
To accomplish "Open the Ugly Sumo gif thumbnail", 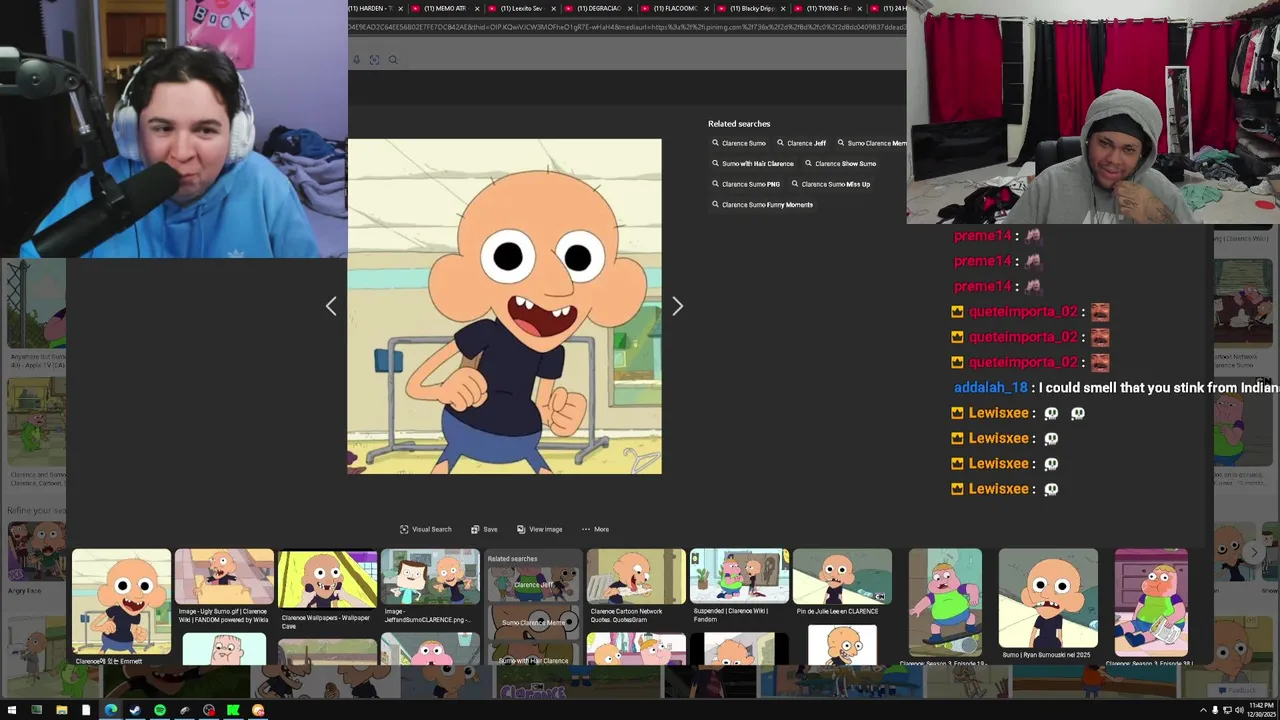I will pyautogui.click(x=224, y=577).
